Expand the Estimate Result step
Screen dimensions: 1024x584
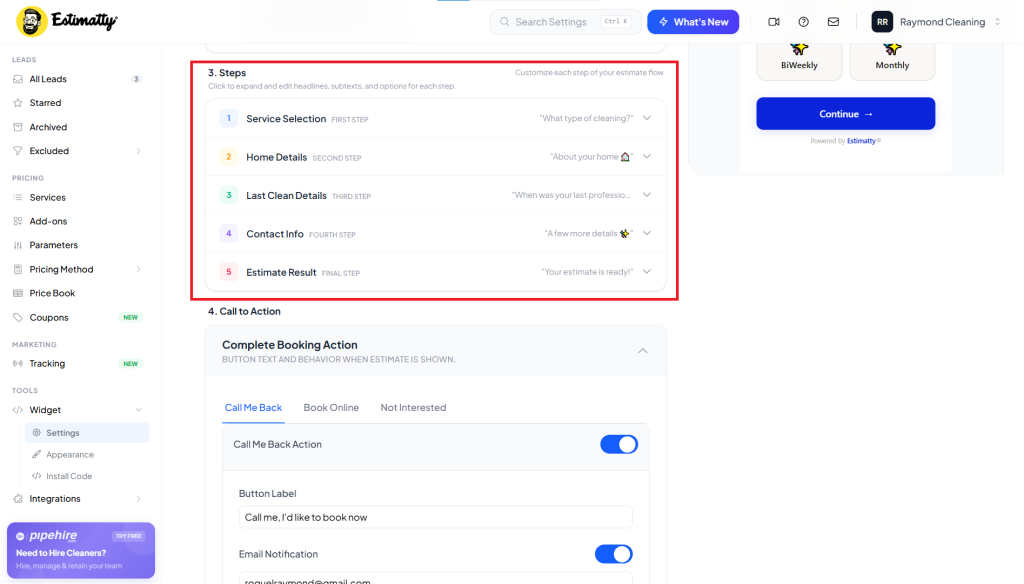[x=436, y=272]
